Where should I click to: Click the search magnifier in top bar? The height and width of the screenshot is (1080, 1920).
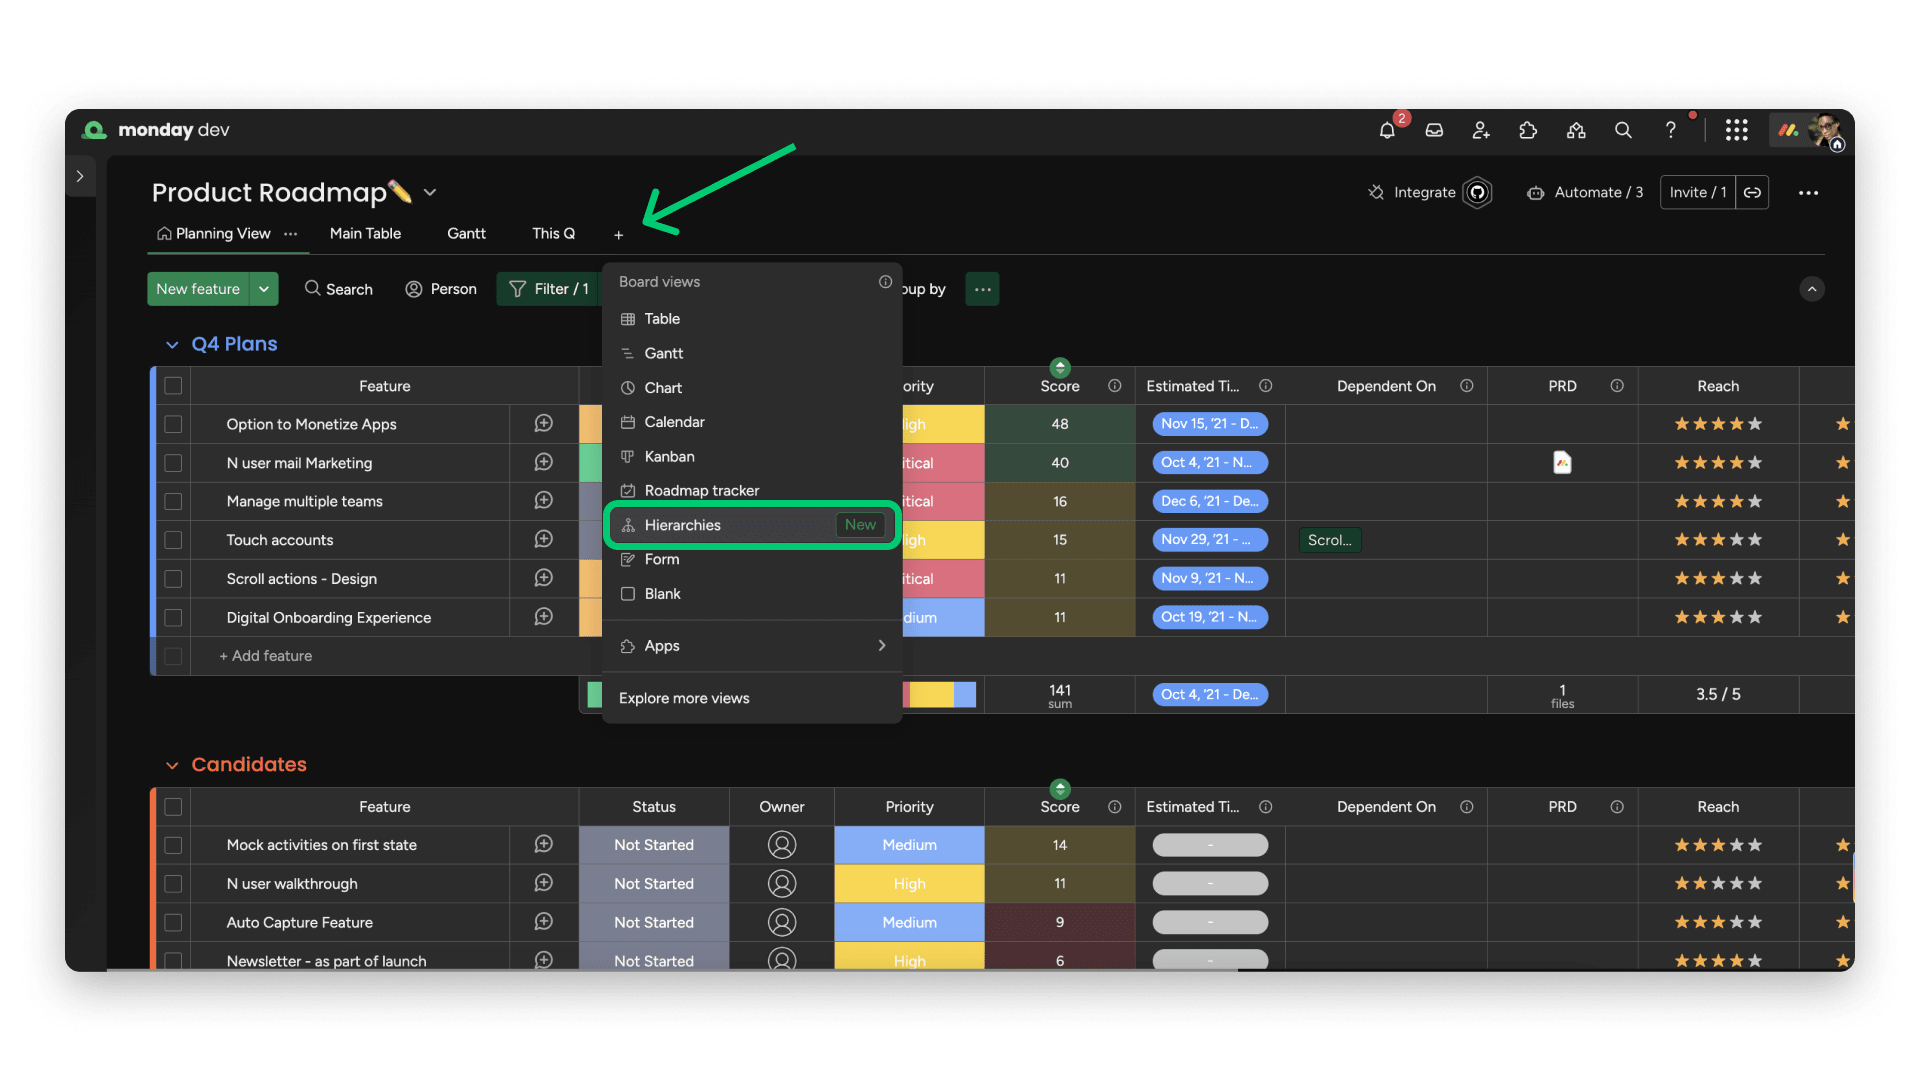(1623, 131)
